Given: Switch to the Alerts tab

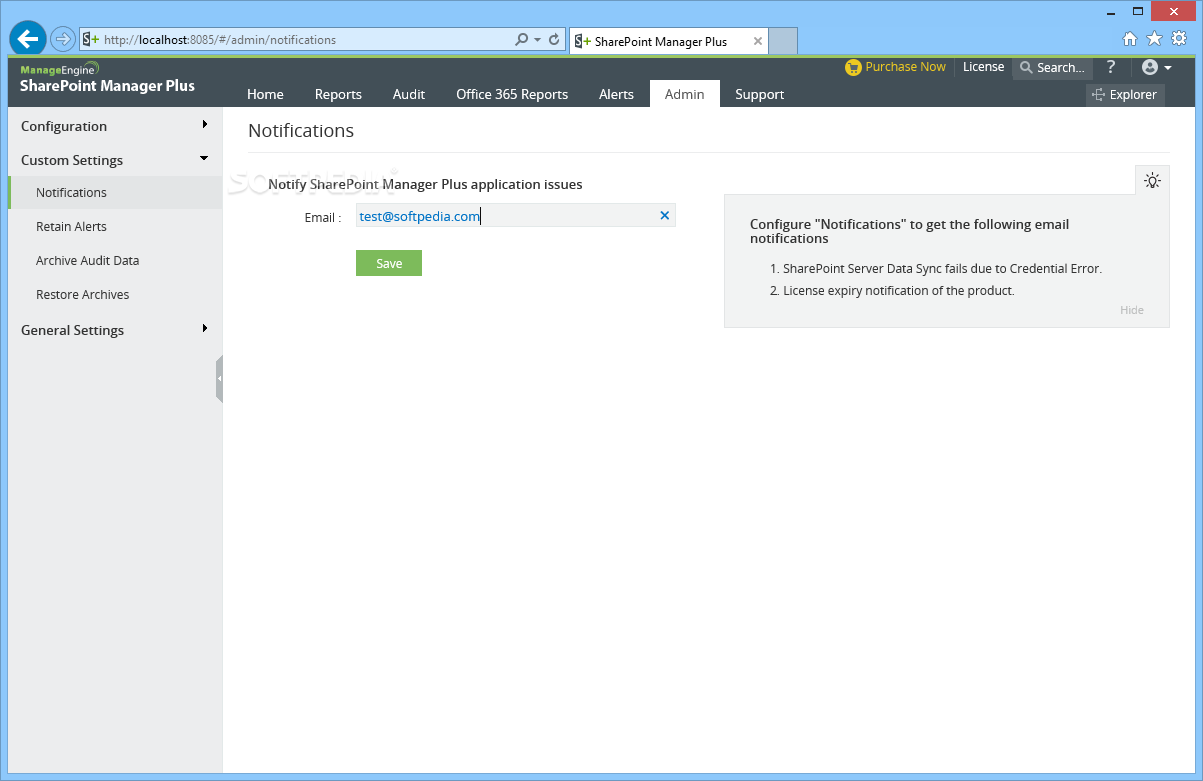Looking at the screenshot, I should click(616, 94).
